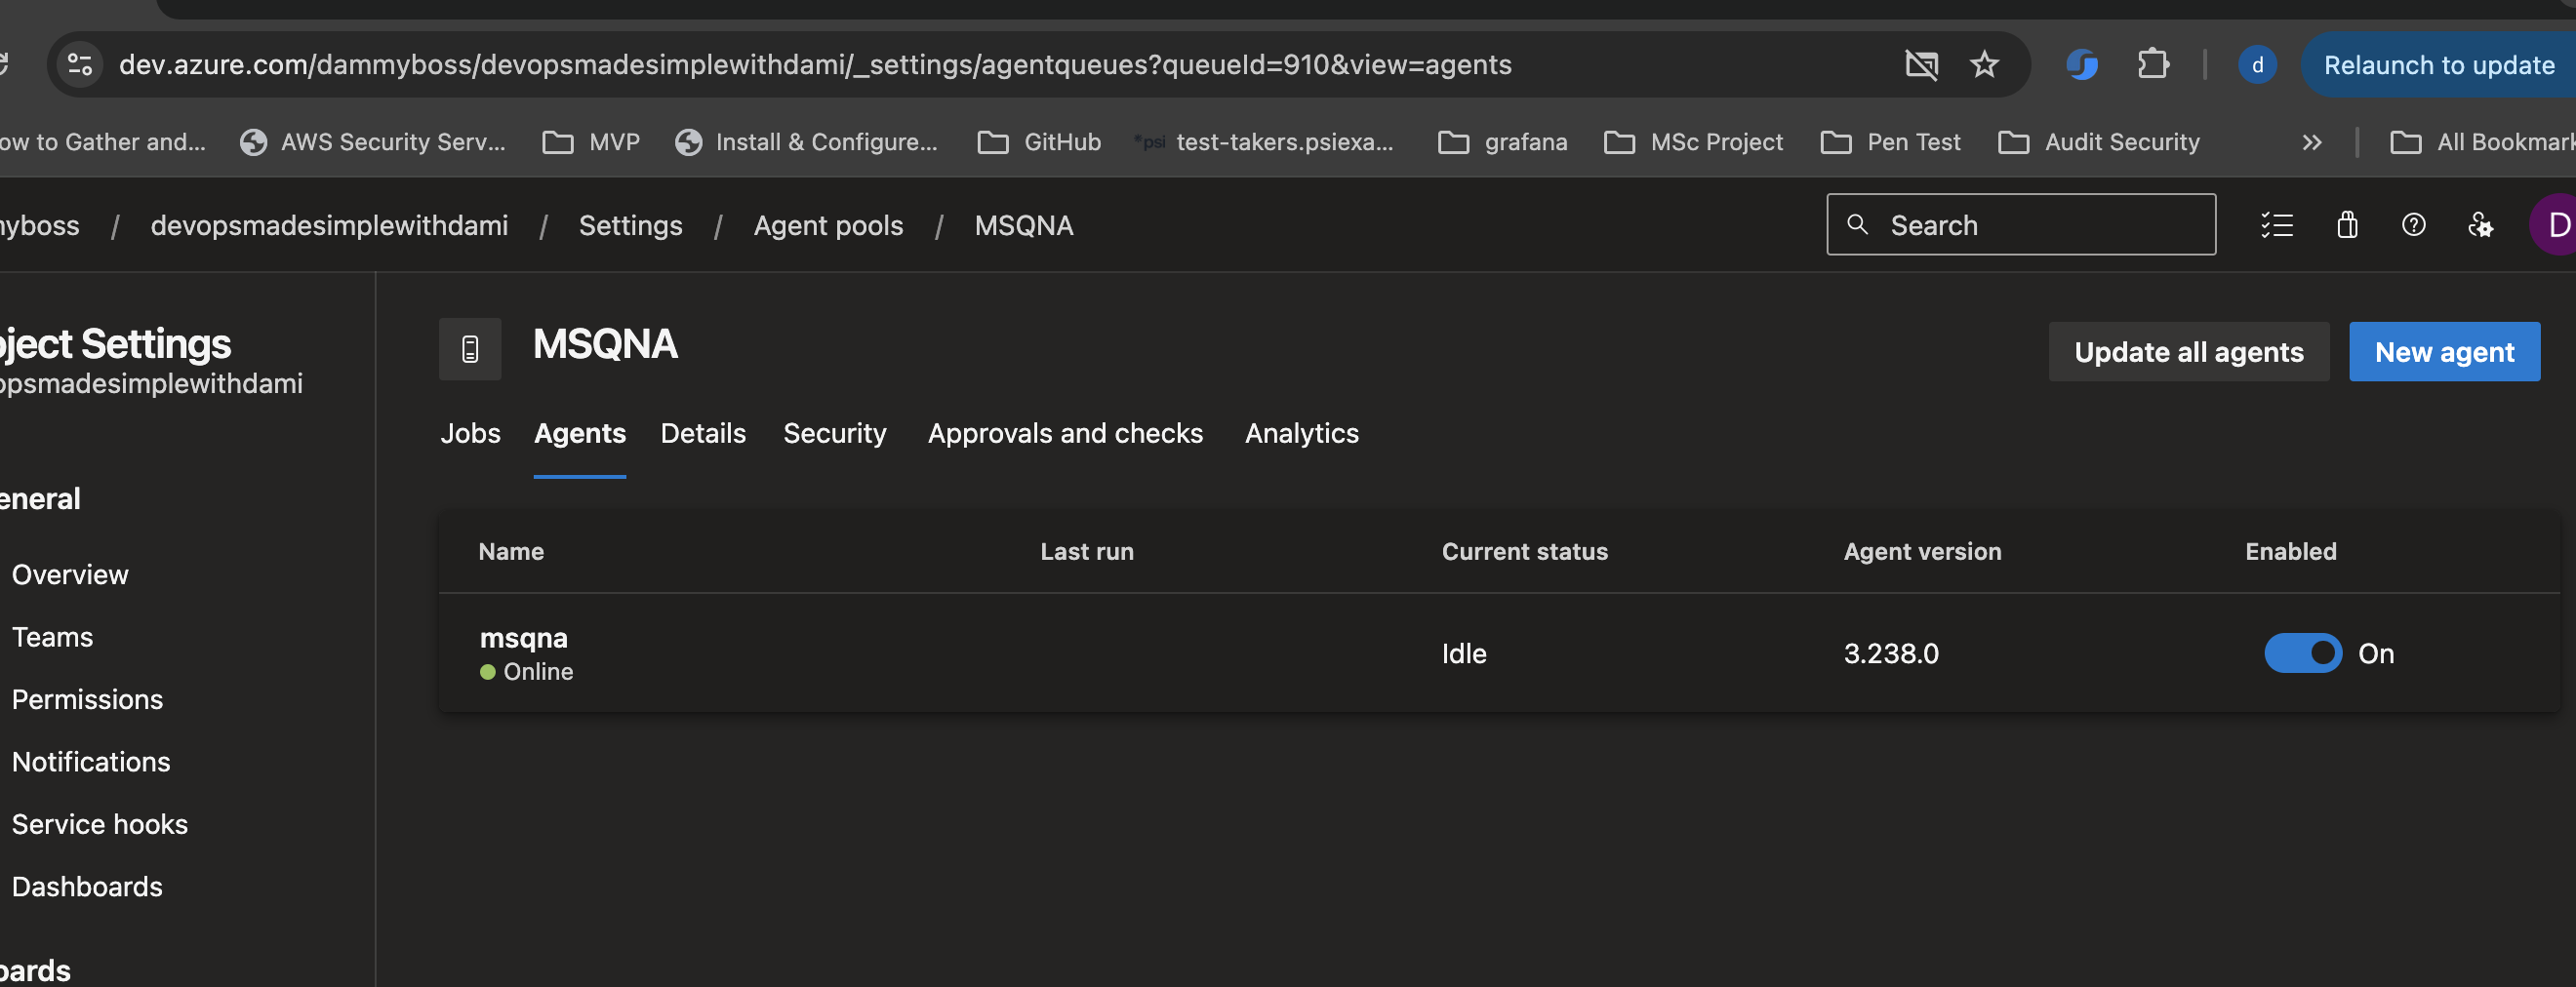Open Permissions in the settings sidebar
The width and height of the screenshot is (2576, 987).
point(87,699)
